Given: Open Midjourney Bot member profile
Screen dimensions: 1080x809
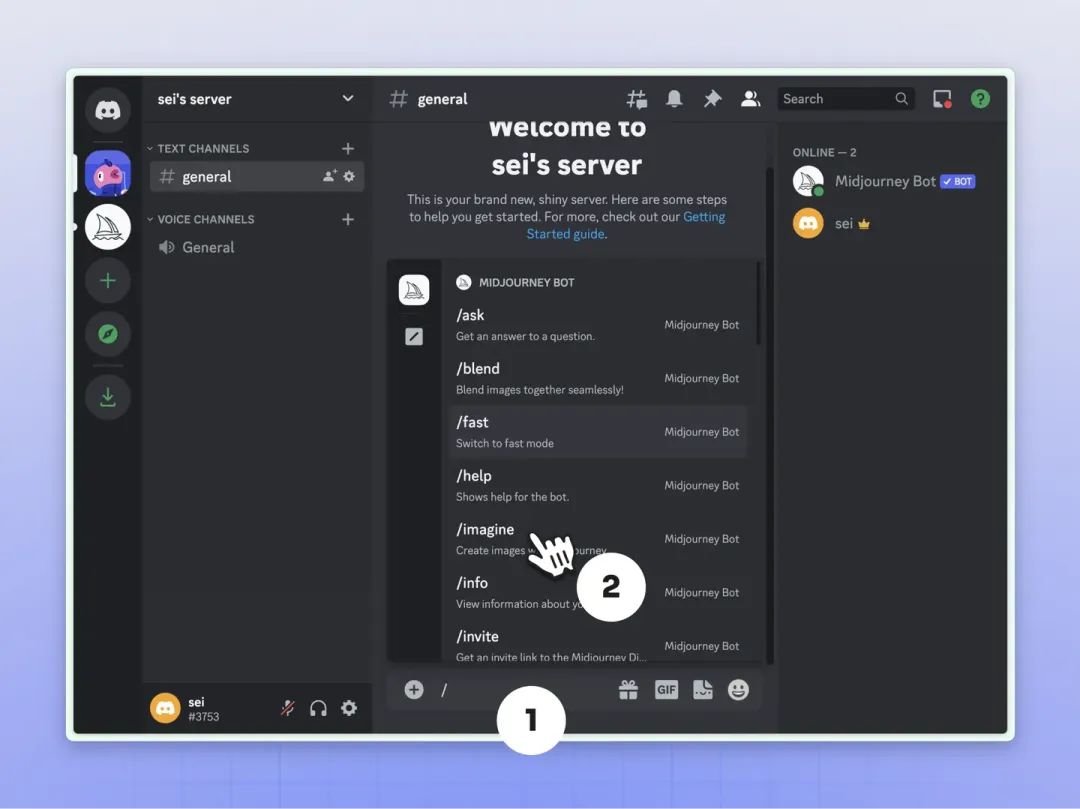Looking at the screenshot, I should click(885, 182).
